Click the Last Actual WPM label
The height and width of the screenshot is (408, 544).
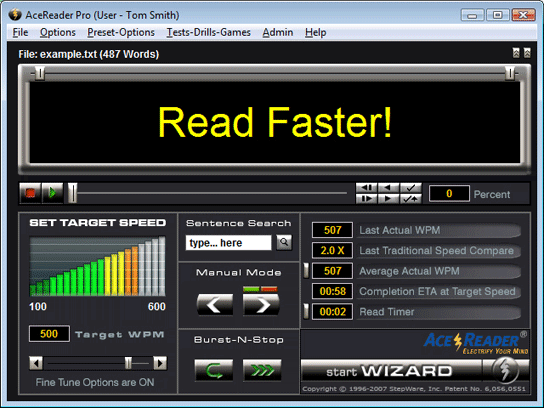(x=400, y=230)
